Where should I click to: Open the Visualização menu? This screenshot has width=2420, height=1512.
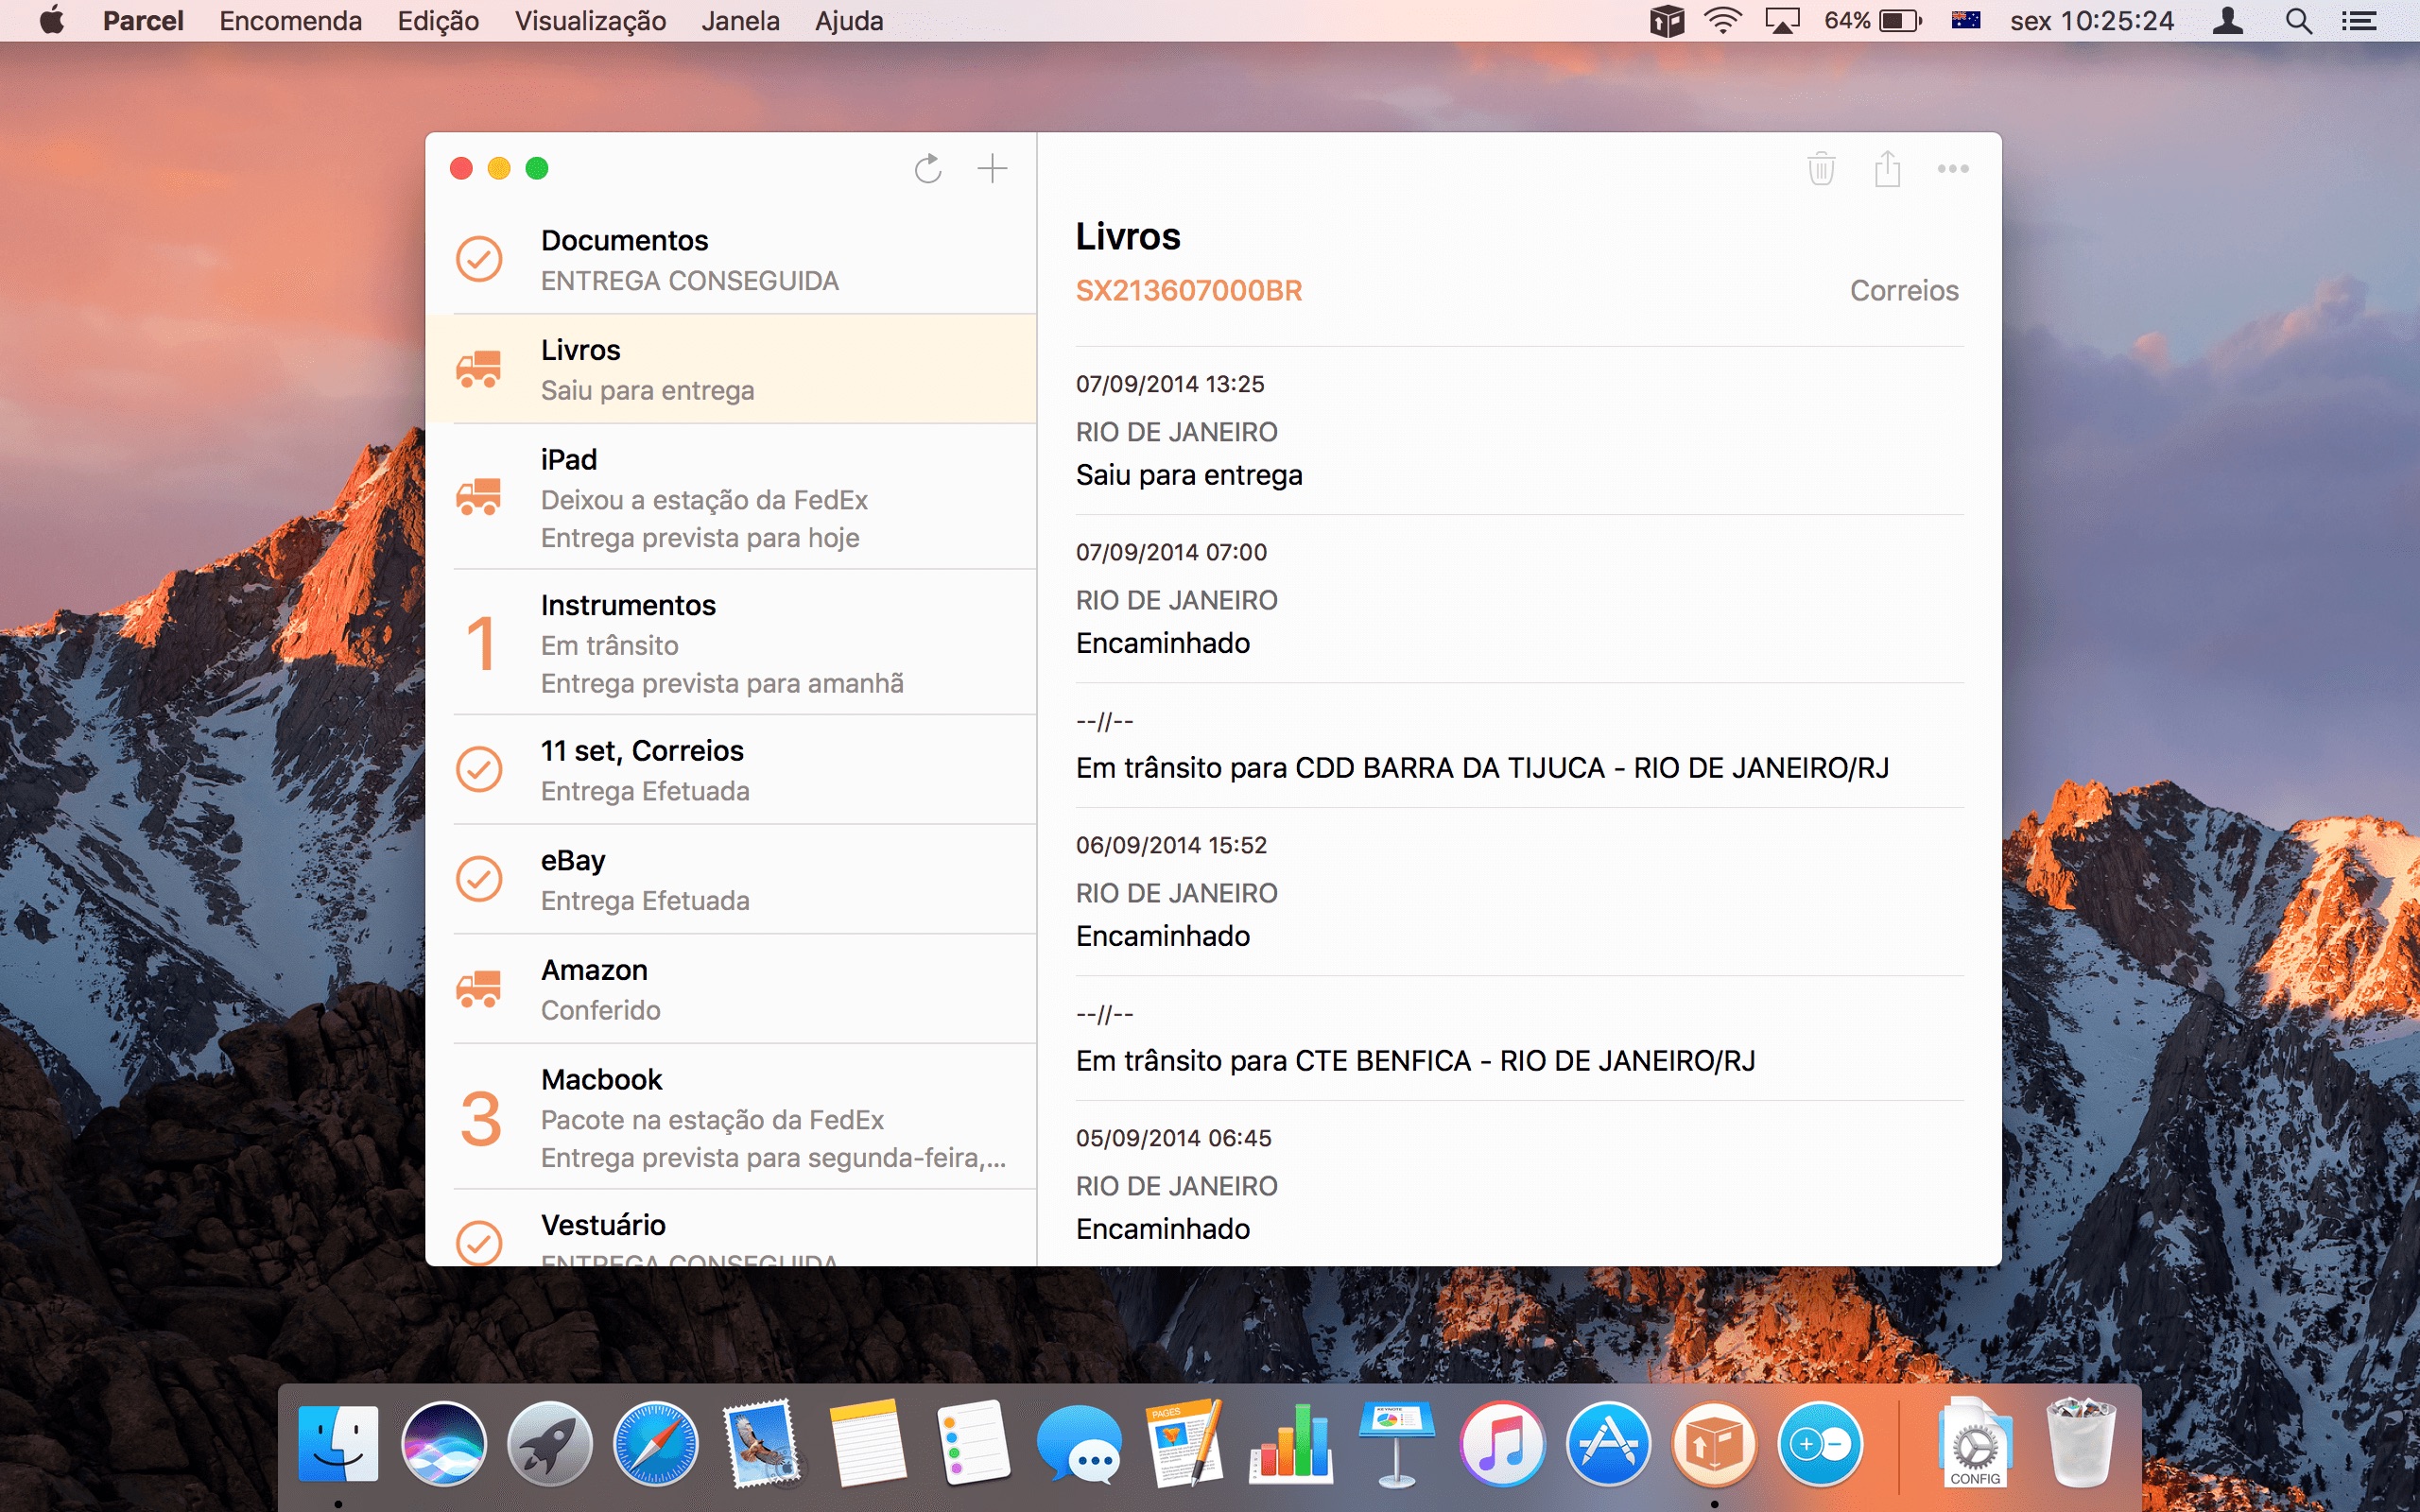click(x=590, y=21)
